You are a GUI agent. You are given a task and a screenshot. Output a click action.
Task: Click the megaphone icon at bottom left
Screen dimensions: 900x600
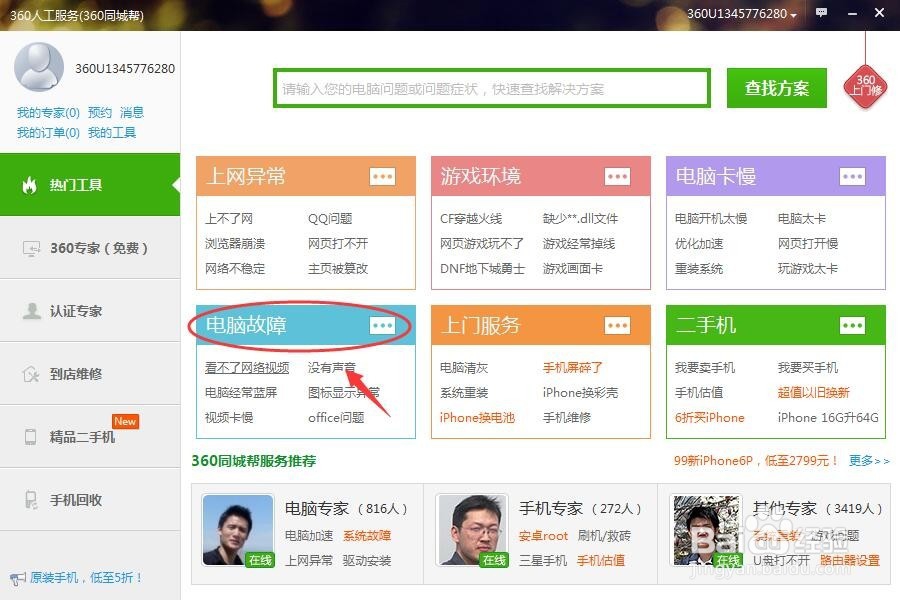17,578
